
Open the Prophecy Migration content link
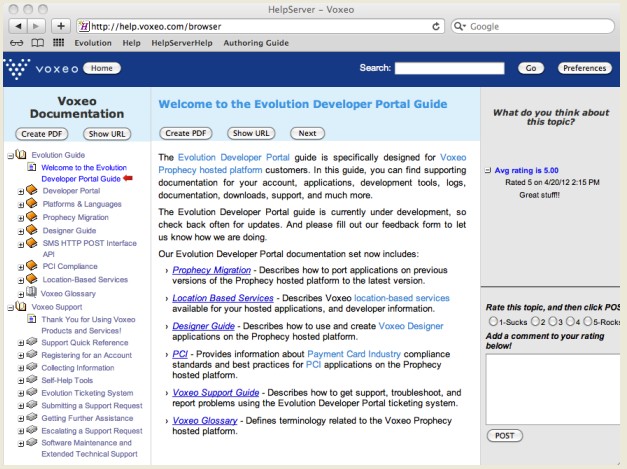pos(212,270)
